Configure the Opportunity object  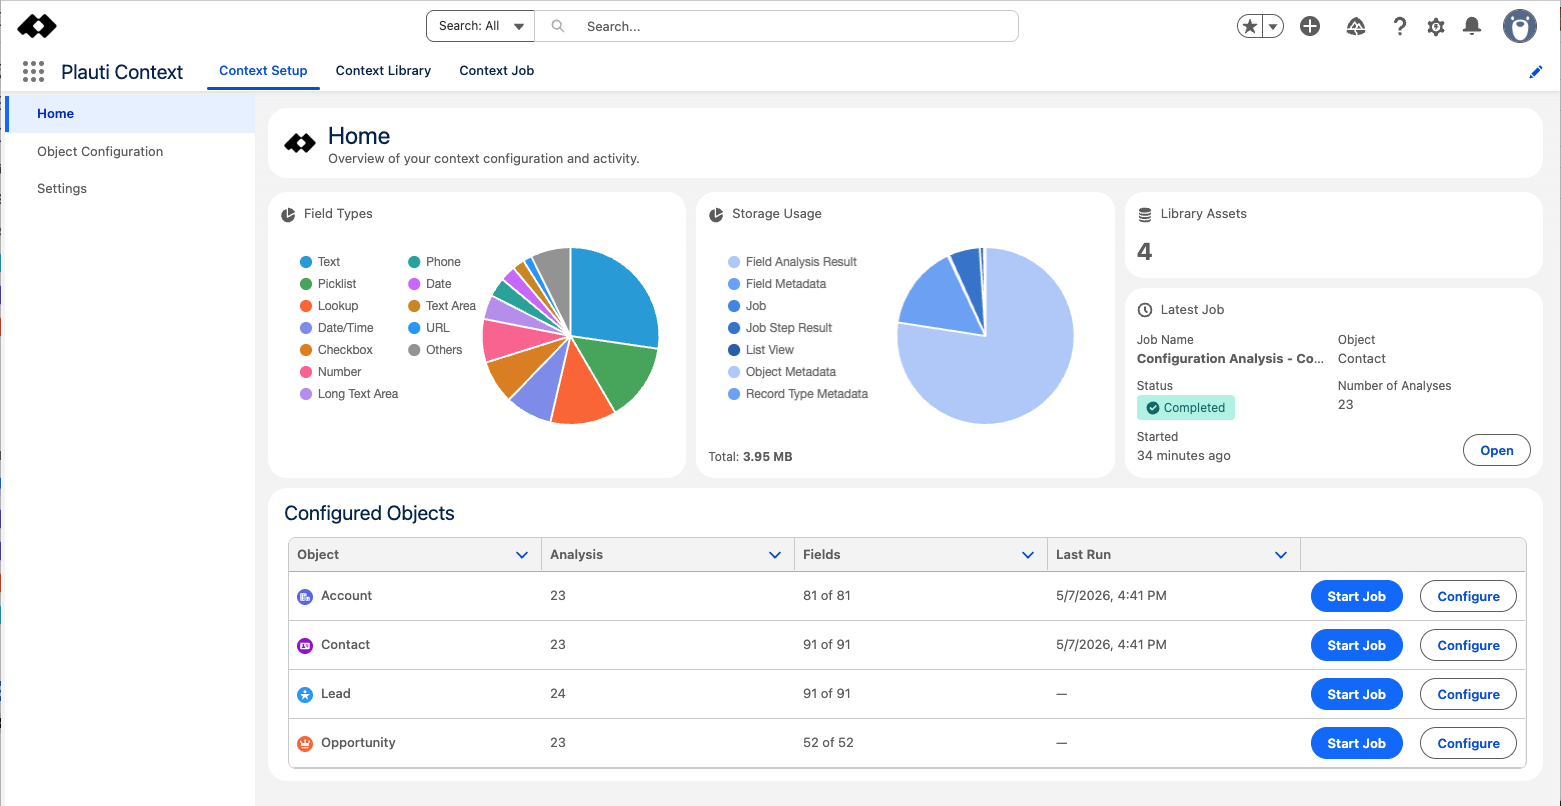coord(1468,743)
